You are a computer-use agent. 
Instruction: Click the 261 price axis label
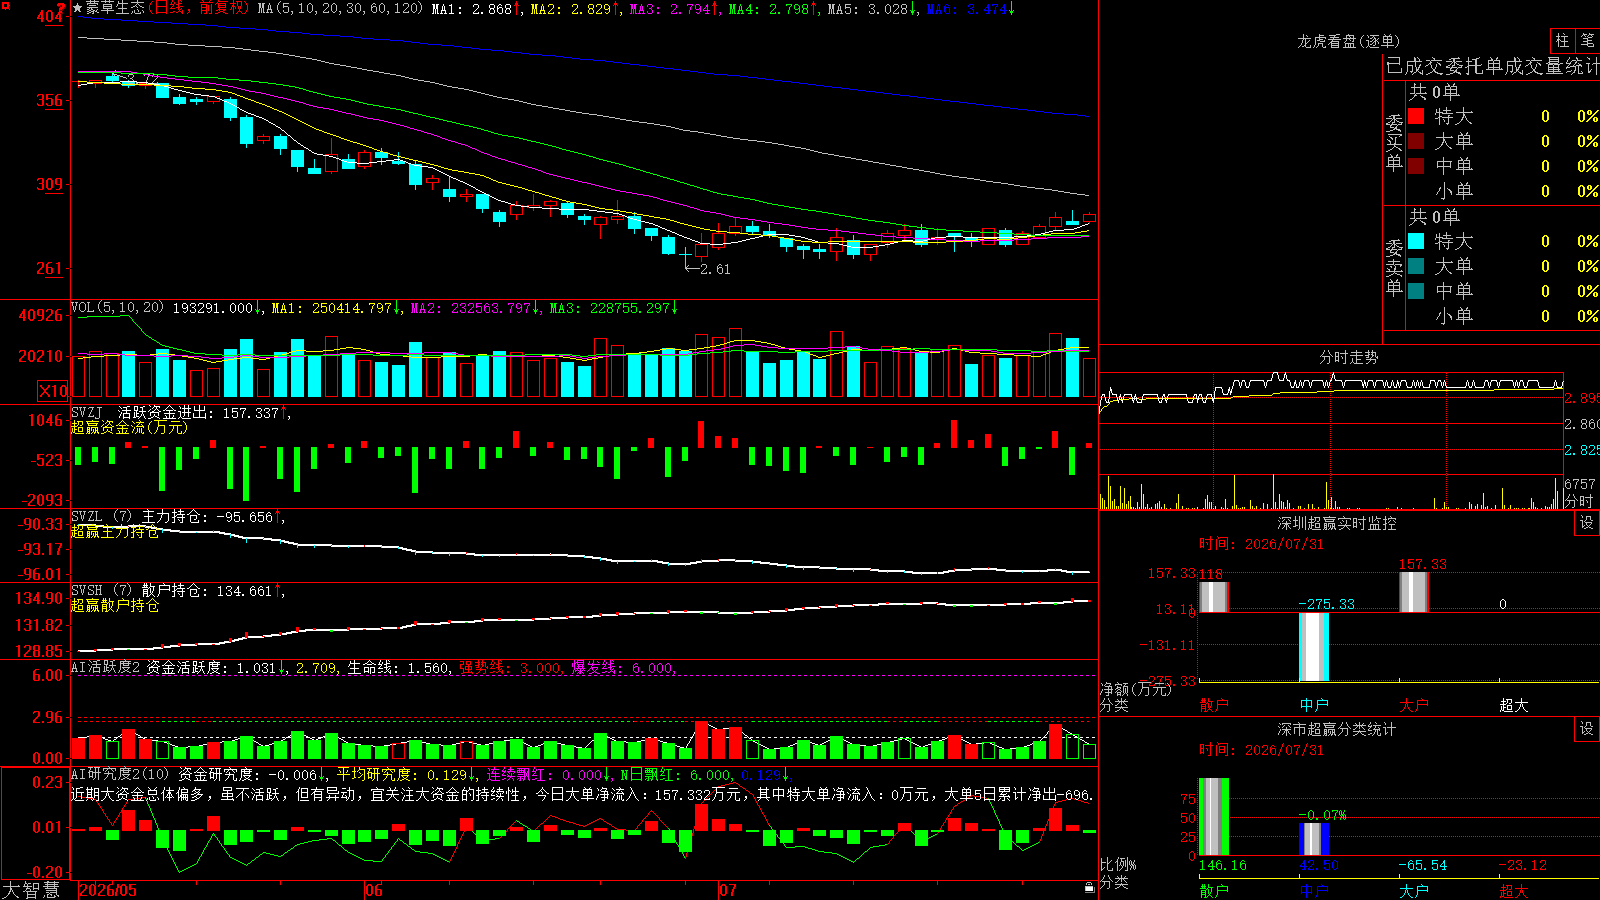(x=50, y=268)
